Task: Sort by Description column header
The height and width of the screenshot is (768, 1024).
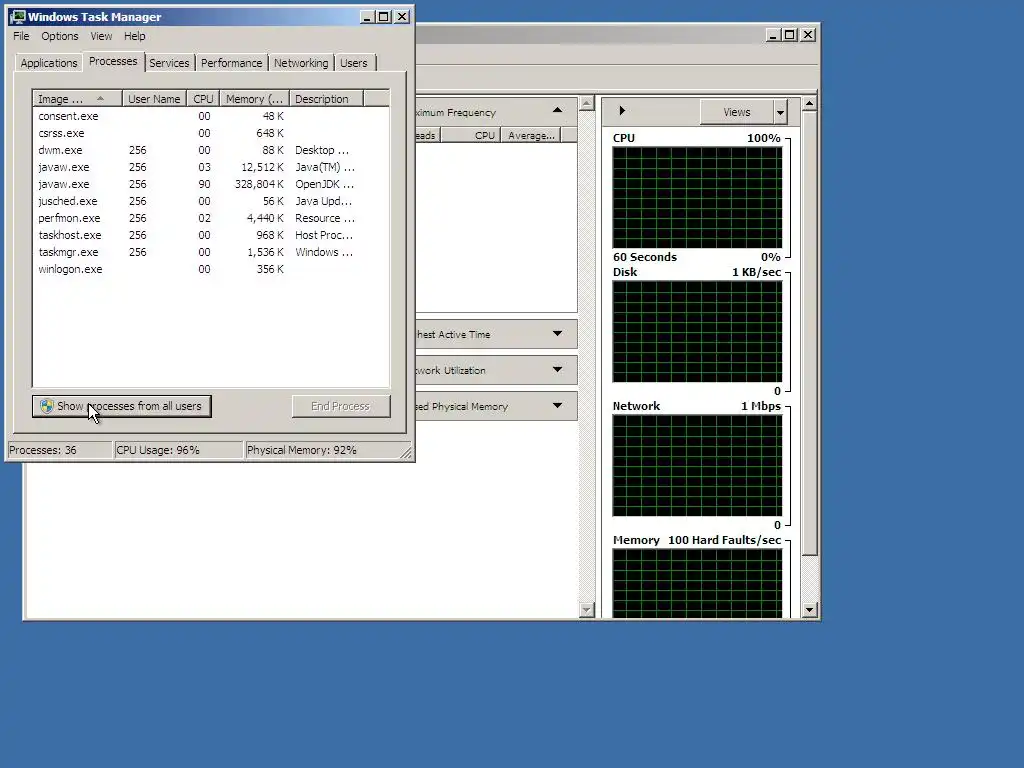Action: (x=327, y=99)
